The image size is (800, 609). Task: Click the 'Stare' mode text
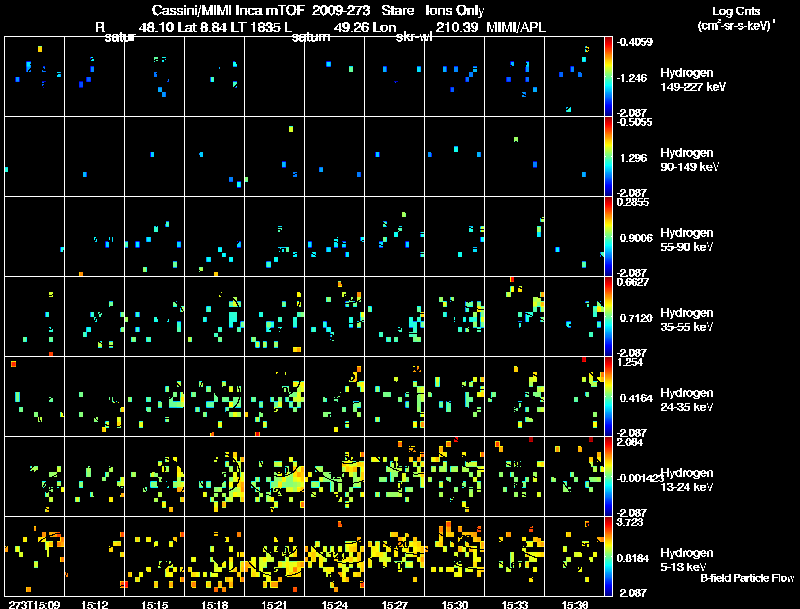click(397, 11)
